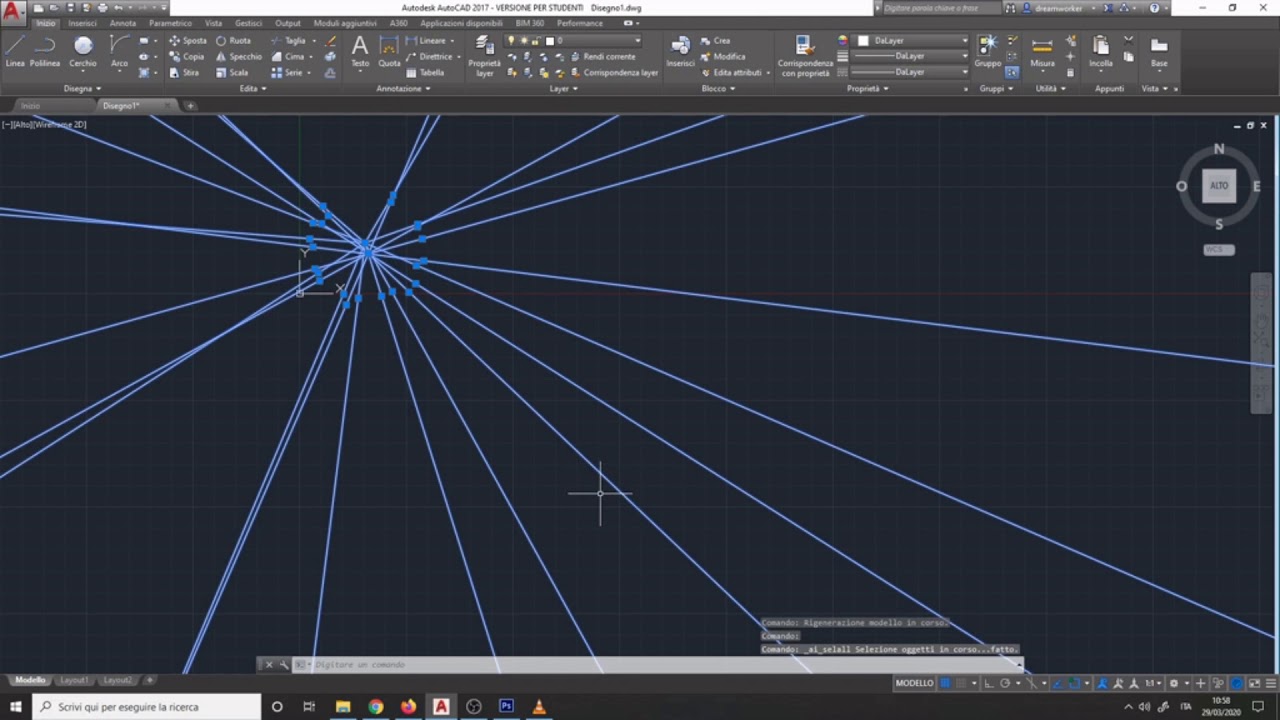
Task: Toggle annotation visibility in status bar
Action: 1103,683
